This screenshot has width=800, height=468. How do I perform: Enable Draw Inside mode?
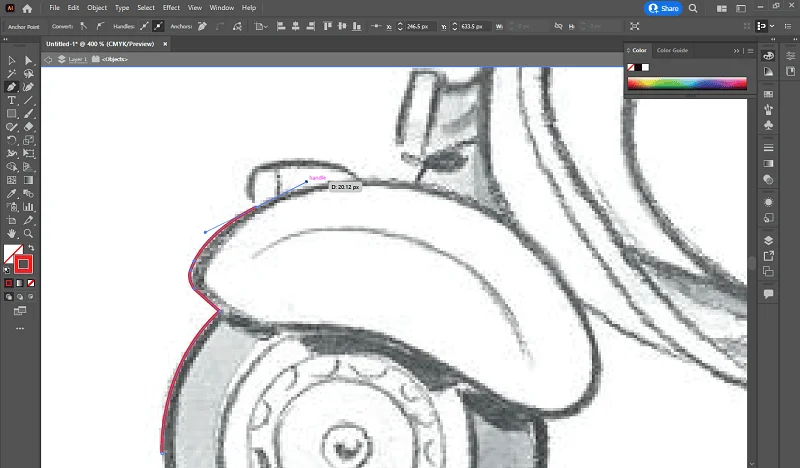pos(31,297)
